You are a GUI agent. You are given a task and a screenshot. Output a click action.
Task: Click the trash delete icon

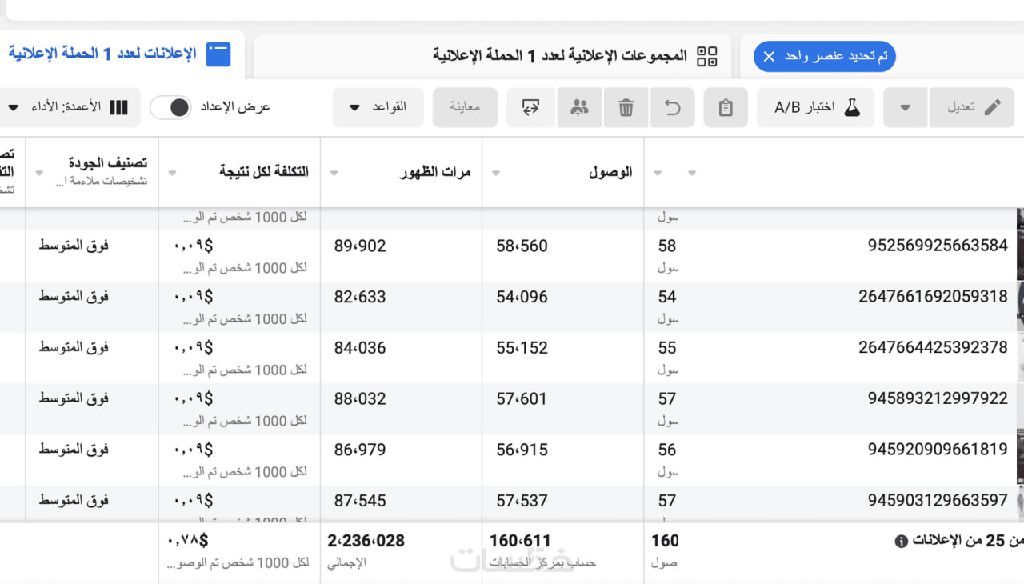tap(626, 108)
